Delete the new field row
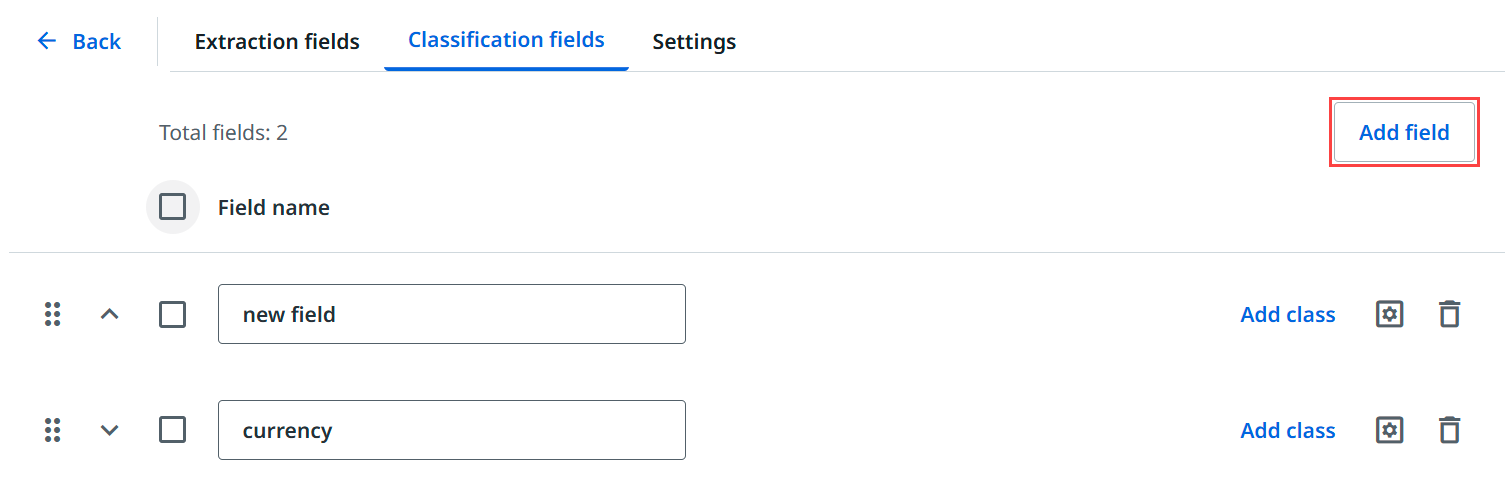 [x=1449, y=314]
